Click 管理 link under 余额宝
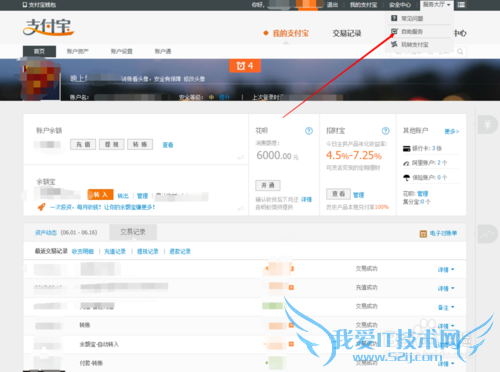 pos(142,196)
